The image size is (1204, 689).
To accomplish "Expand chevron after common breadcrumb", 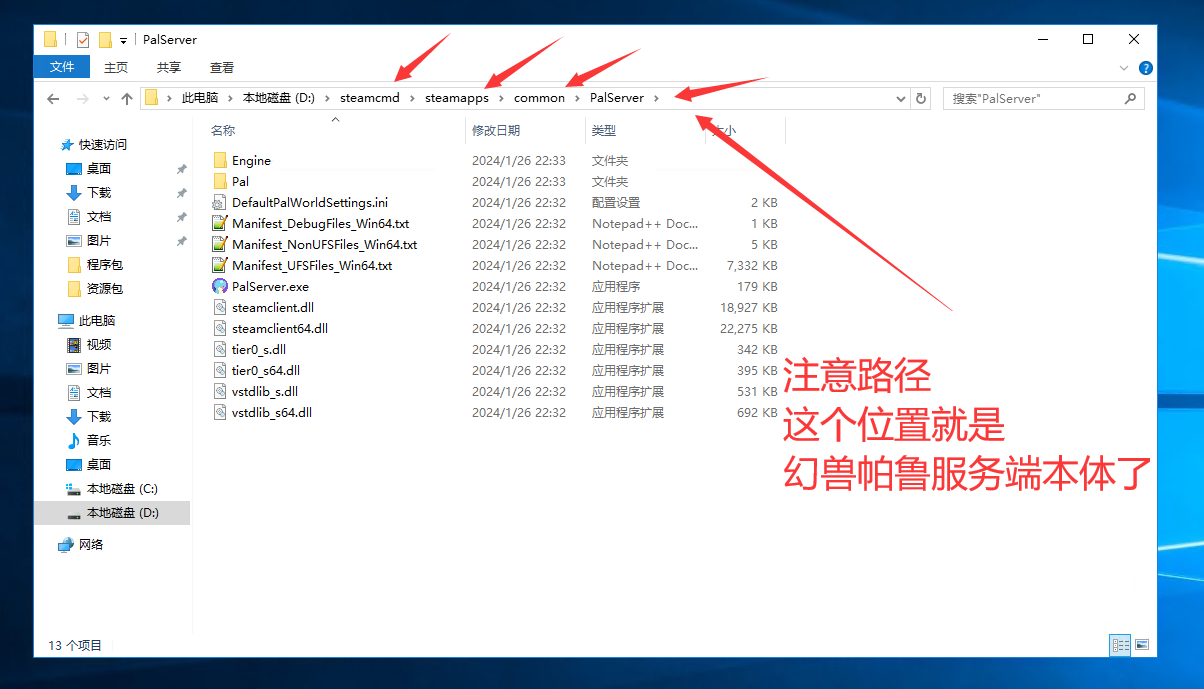I will pyautogui.click(x=577, y=98).
